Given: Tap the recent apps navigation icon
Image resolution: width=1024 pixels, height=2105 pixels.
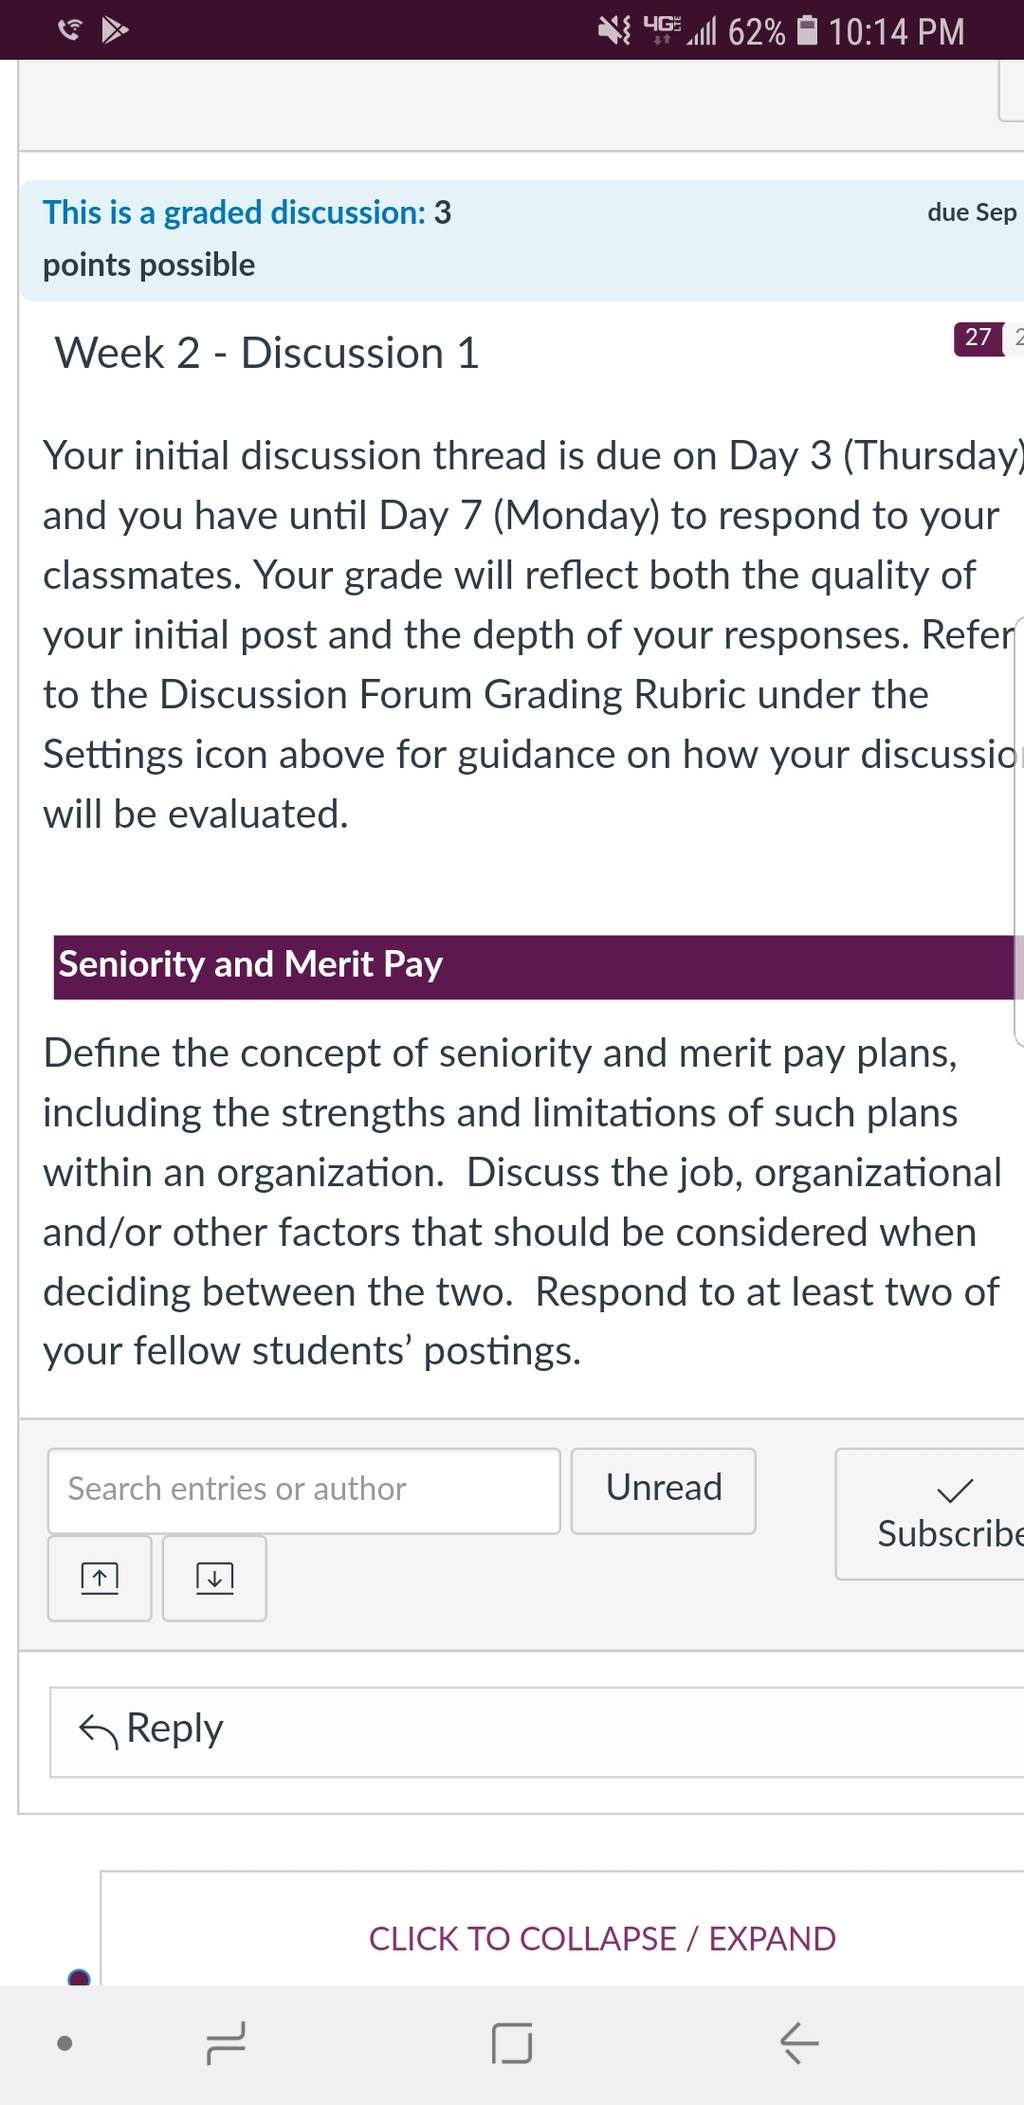Looking at the screenshot, I should [226, 2043].
